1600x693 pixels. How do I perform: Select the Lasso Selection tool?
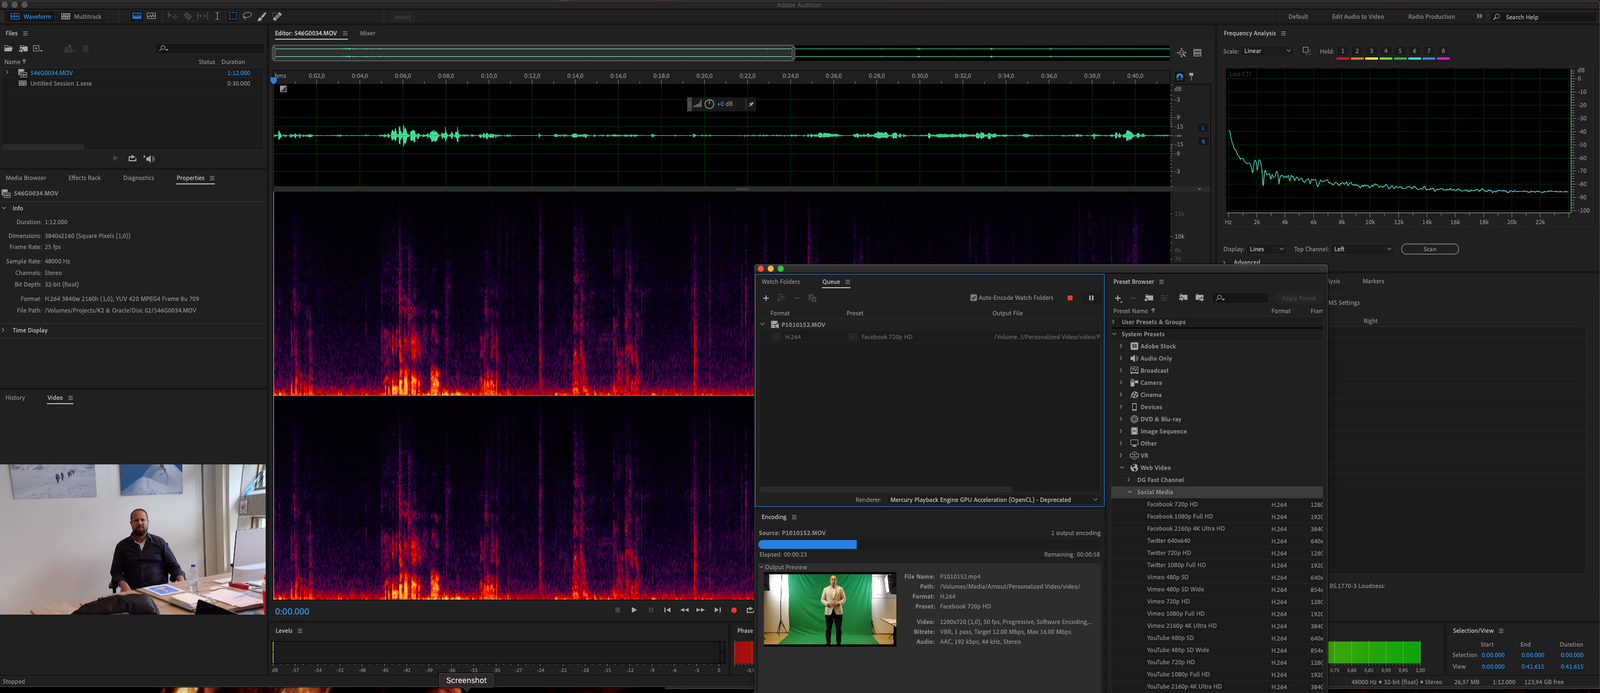247,16
